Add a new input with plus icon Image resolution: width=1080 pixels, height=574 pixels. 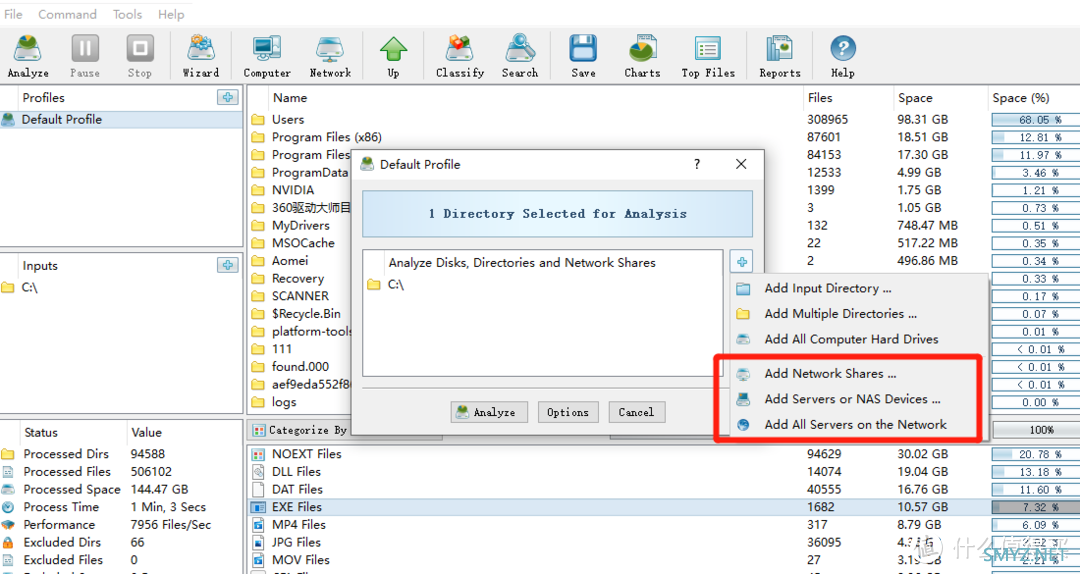pyautogui.click(x=228, y=265)
